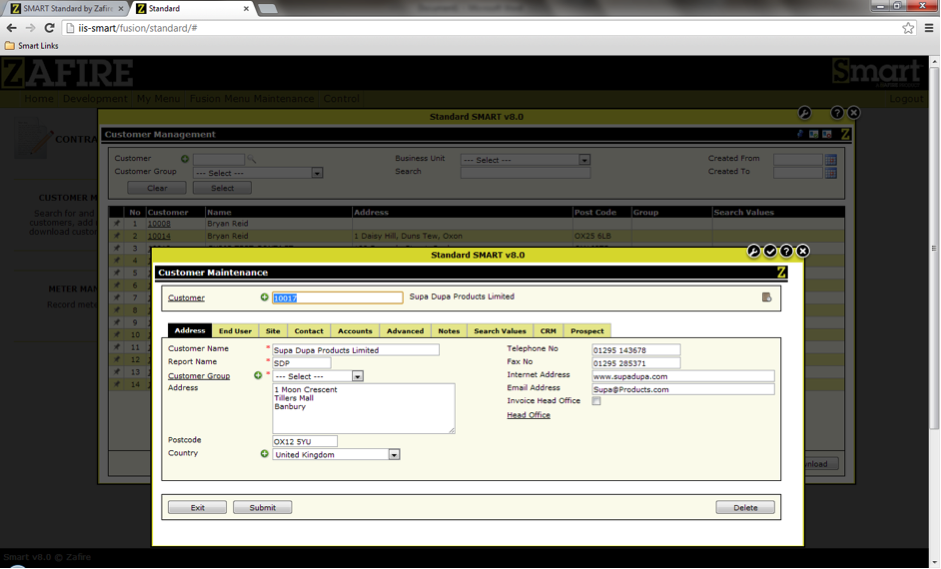Image resolution: width=941 pixels, height=569 pixels.
Task: Click the green add icon beside Country
Action: (264, 454)
